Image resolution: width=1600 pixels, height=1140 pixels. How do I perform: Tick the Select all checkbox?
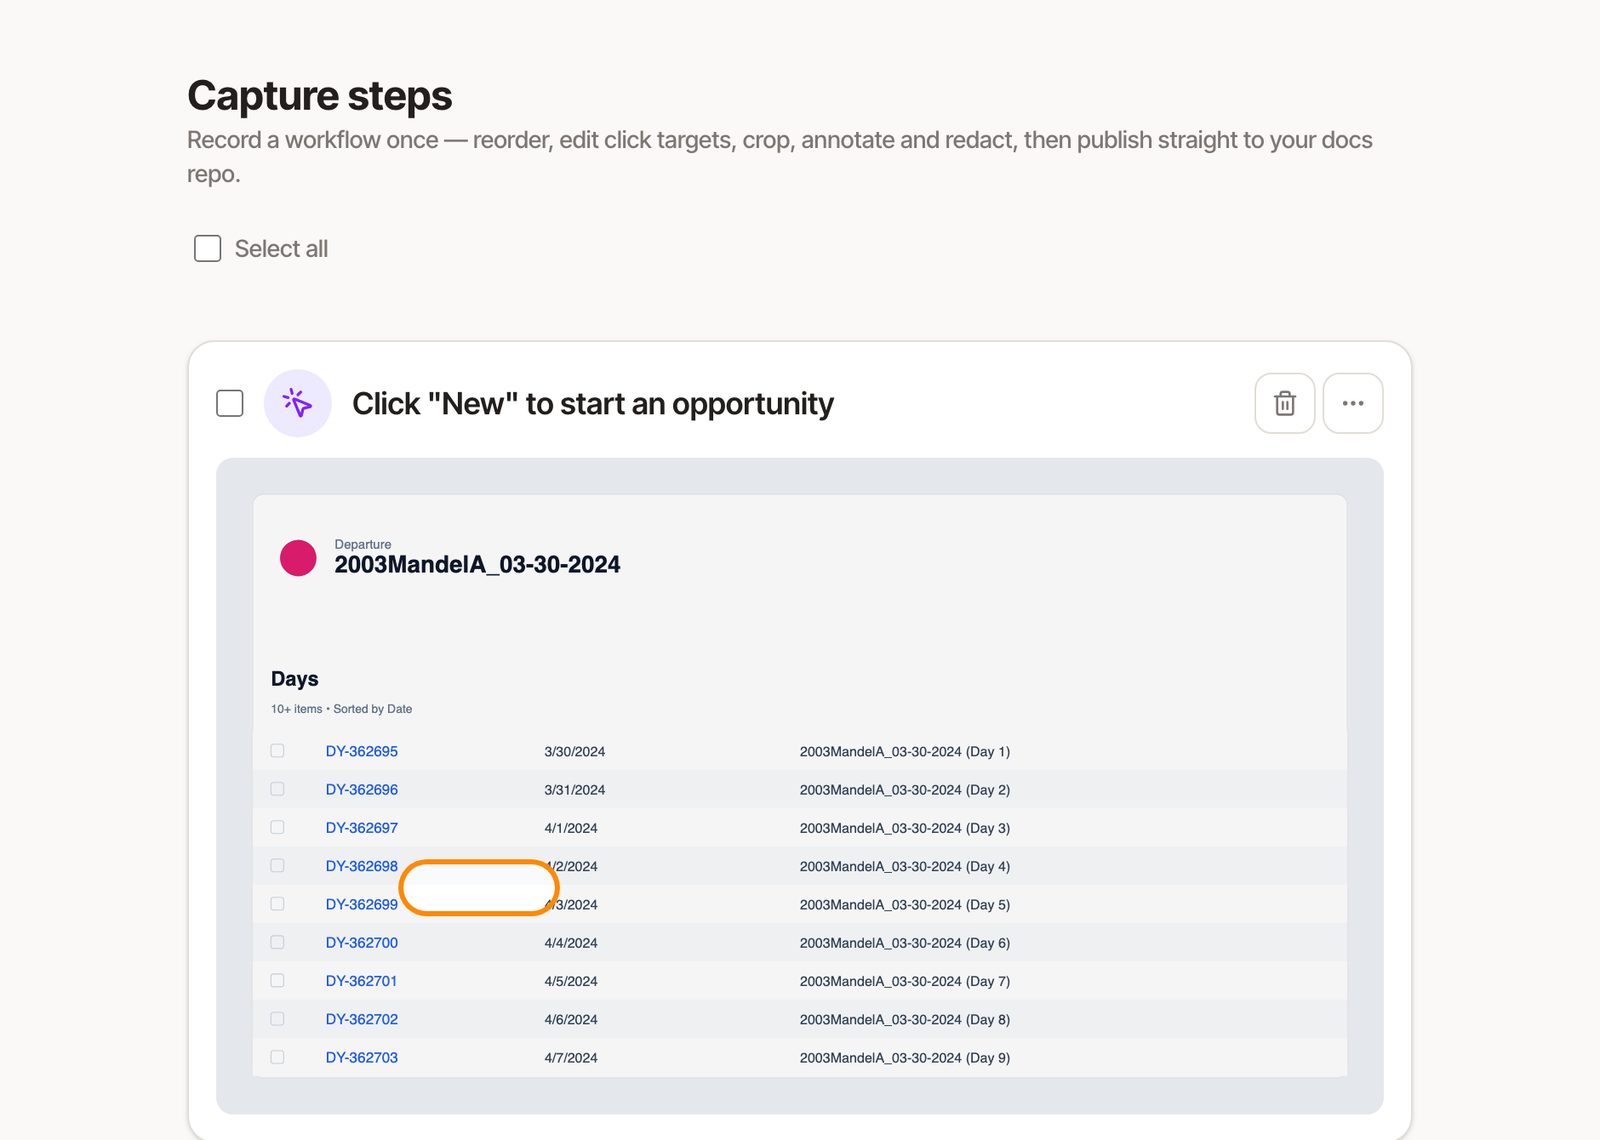[x=207, y=248]
